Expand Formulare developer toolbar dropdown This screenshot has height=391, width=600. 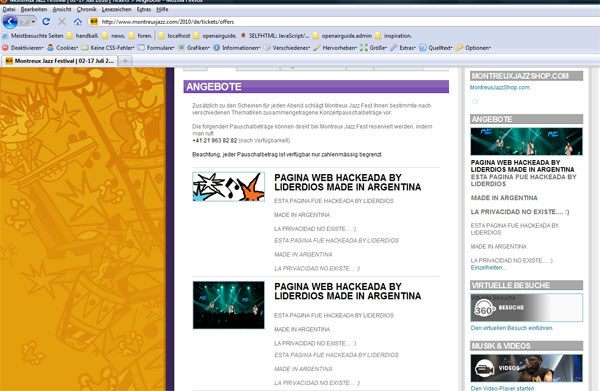(x=156, y=48)
